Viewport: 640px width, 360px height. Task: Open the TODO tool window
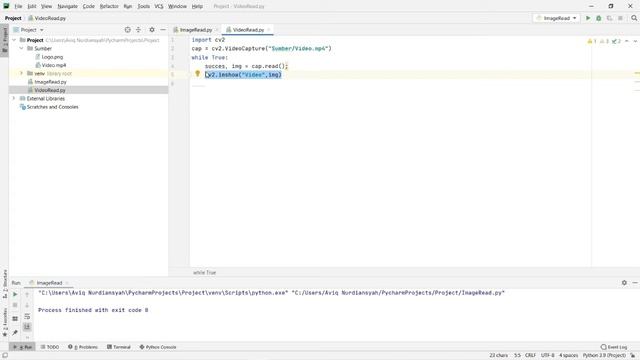coord(50,347)
